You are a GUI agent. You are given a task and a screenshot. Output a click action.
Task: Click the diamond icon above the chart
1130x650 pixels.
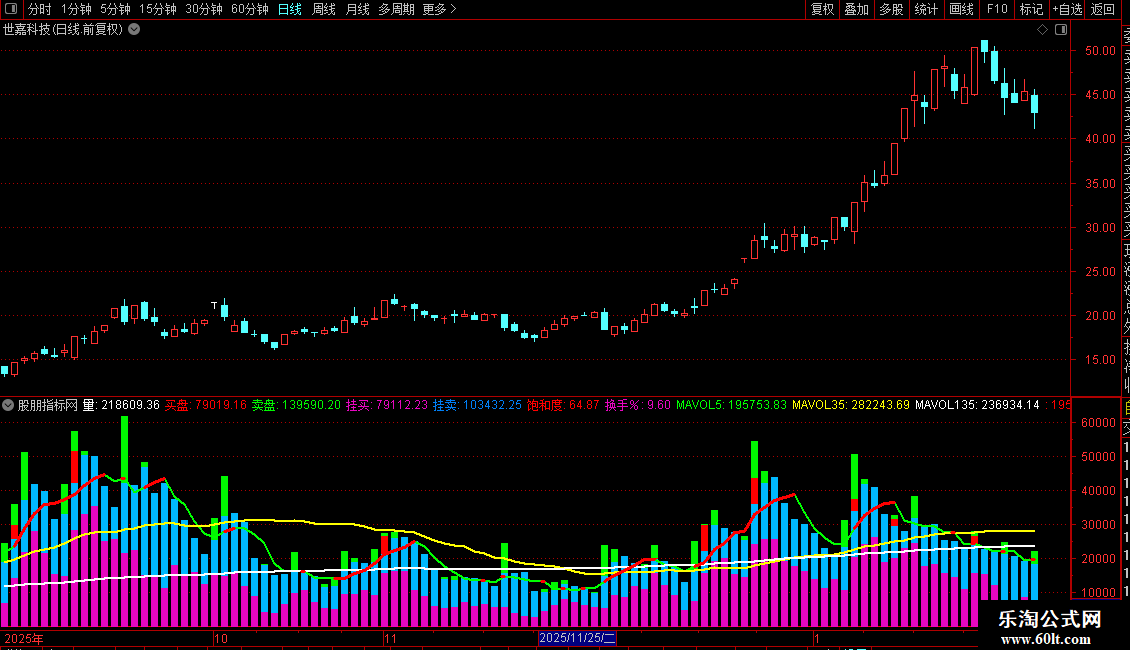(x=1042, y=30)
